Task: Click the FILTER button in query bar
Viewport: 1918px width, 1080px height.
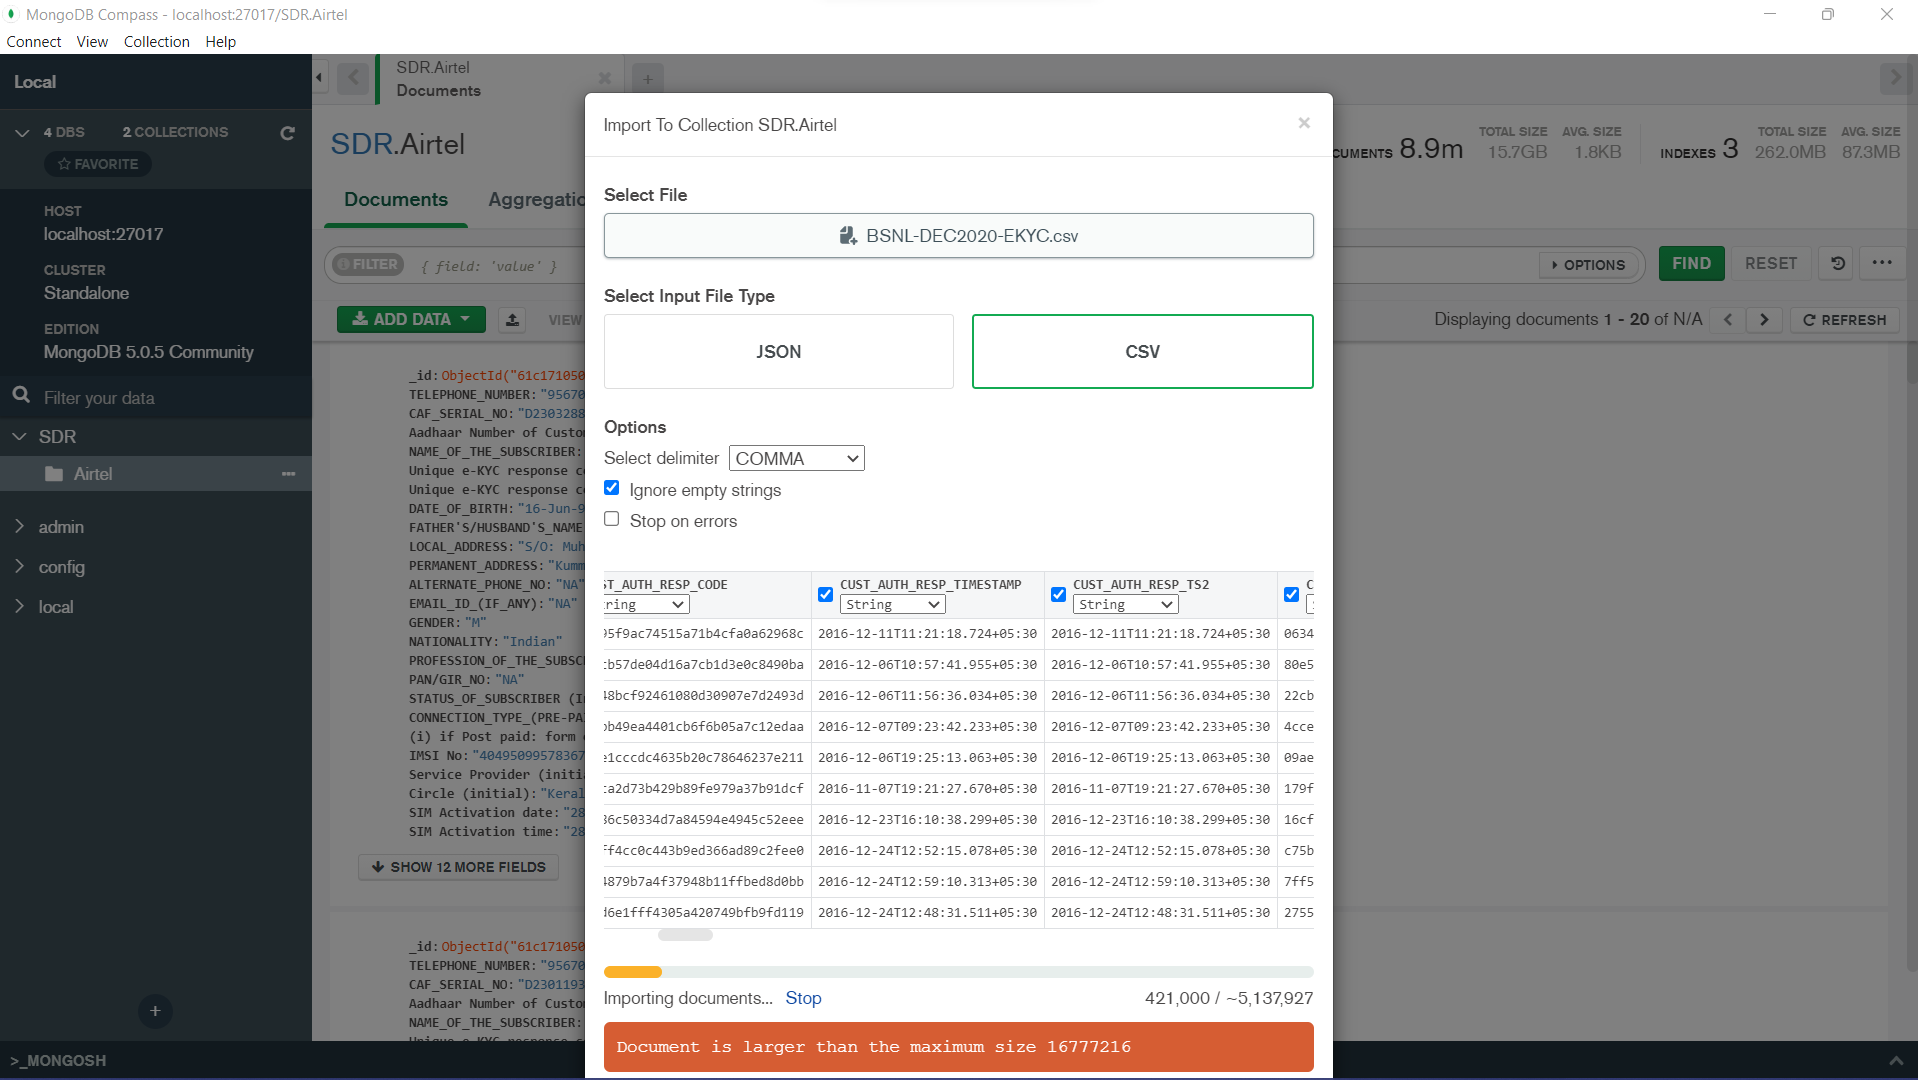Action: [368, 264]
